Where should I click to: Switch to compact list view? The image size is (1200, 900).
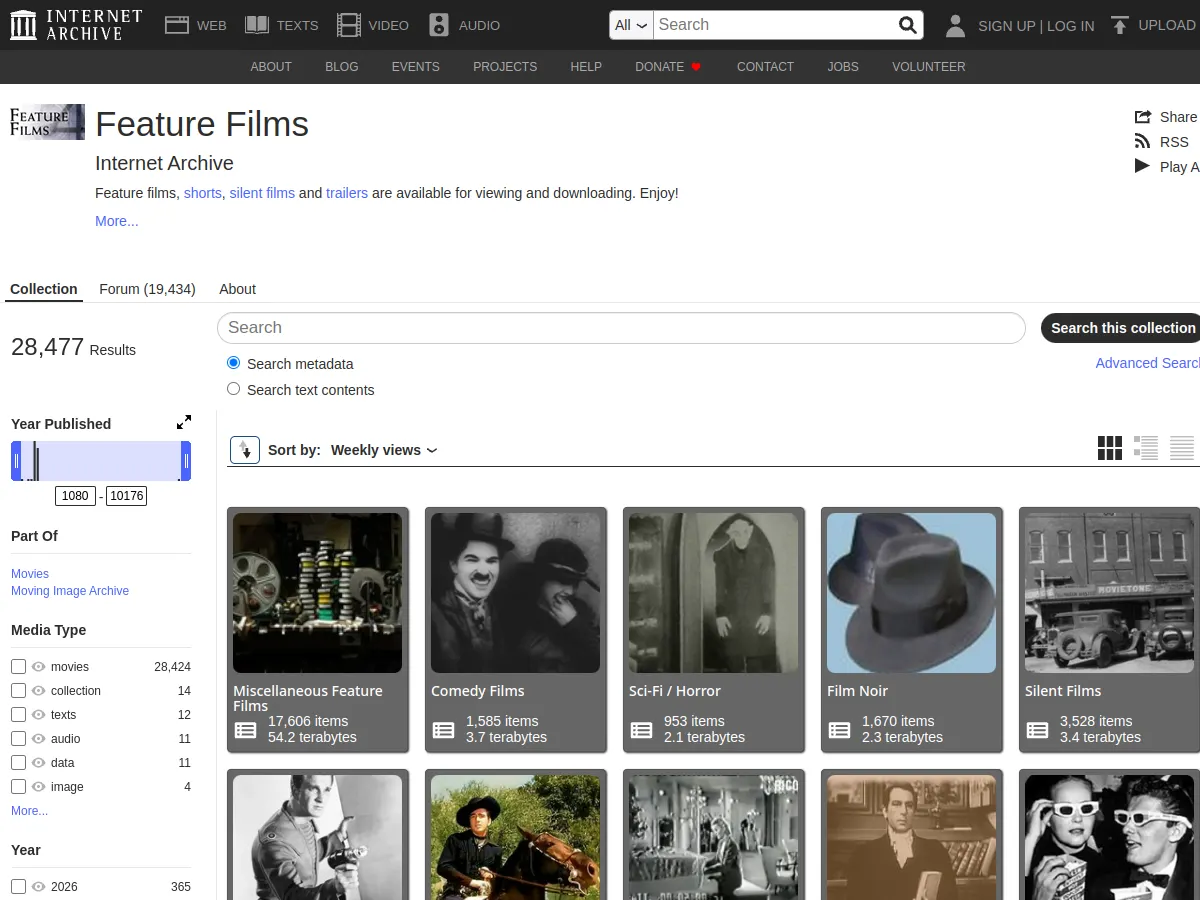coord(1182,448)
